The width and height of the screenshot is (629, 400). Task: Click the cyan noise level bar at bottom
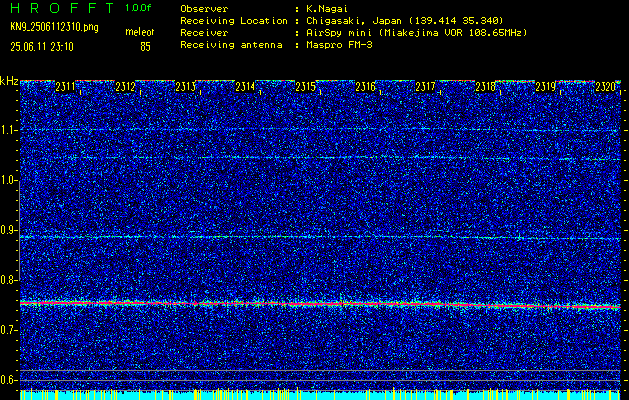pyautogui.click(x=320, y=395)
